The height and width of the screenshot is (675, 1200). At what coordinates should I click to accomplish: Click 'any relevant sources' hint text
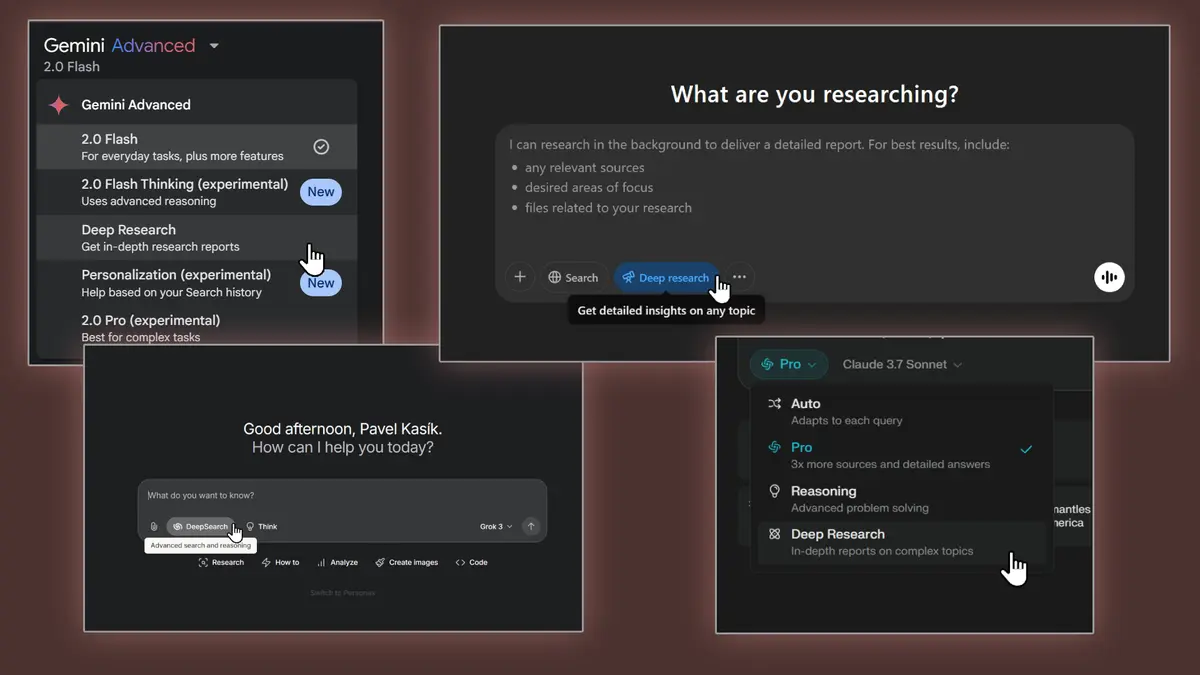(x=585, y=168)
